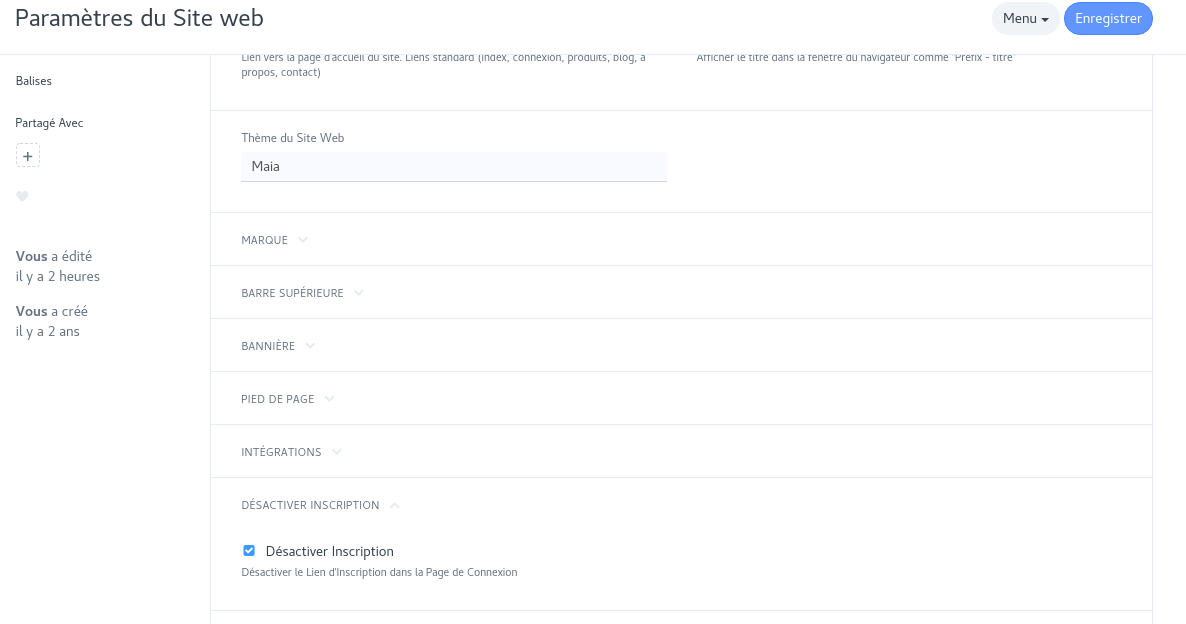Image resolution: width=1186 pixels, height=624 pixels.
Task: Click the "Désactiver le Lien d'Inscription" description text
Action: tap(379, 573)
